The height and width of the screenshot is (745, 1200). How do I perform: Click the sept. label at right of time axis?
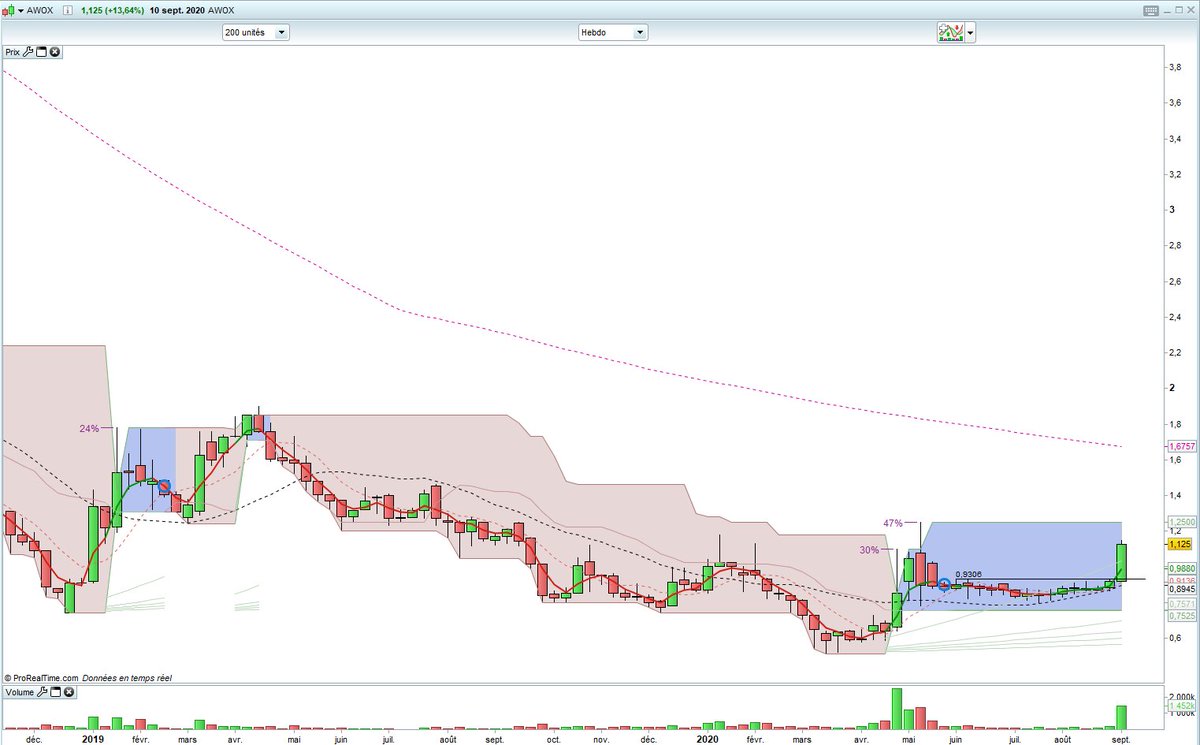click(1121, 739)
